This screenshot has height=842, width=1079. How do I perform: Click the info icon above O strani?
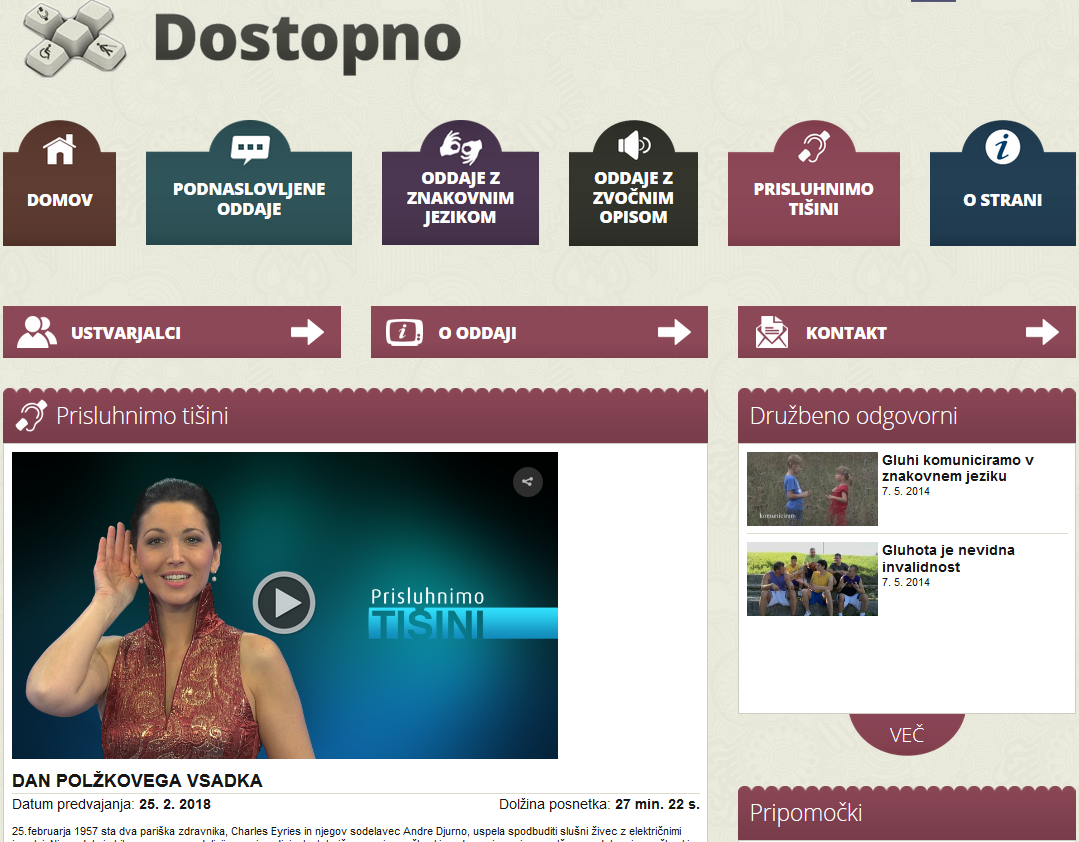[x=1003, y=147]
